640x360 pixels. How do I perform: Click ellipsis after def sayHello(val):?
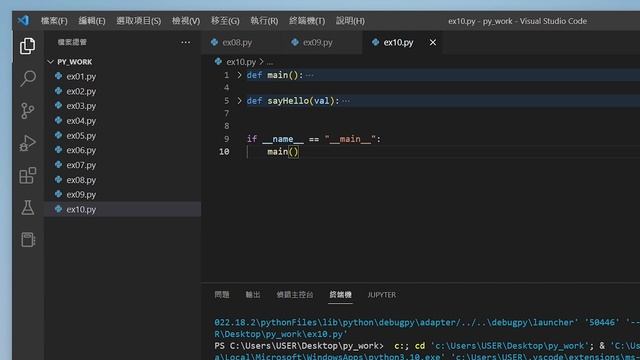346,101
